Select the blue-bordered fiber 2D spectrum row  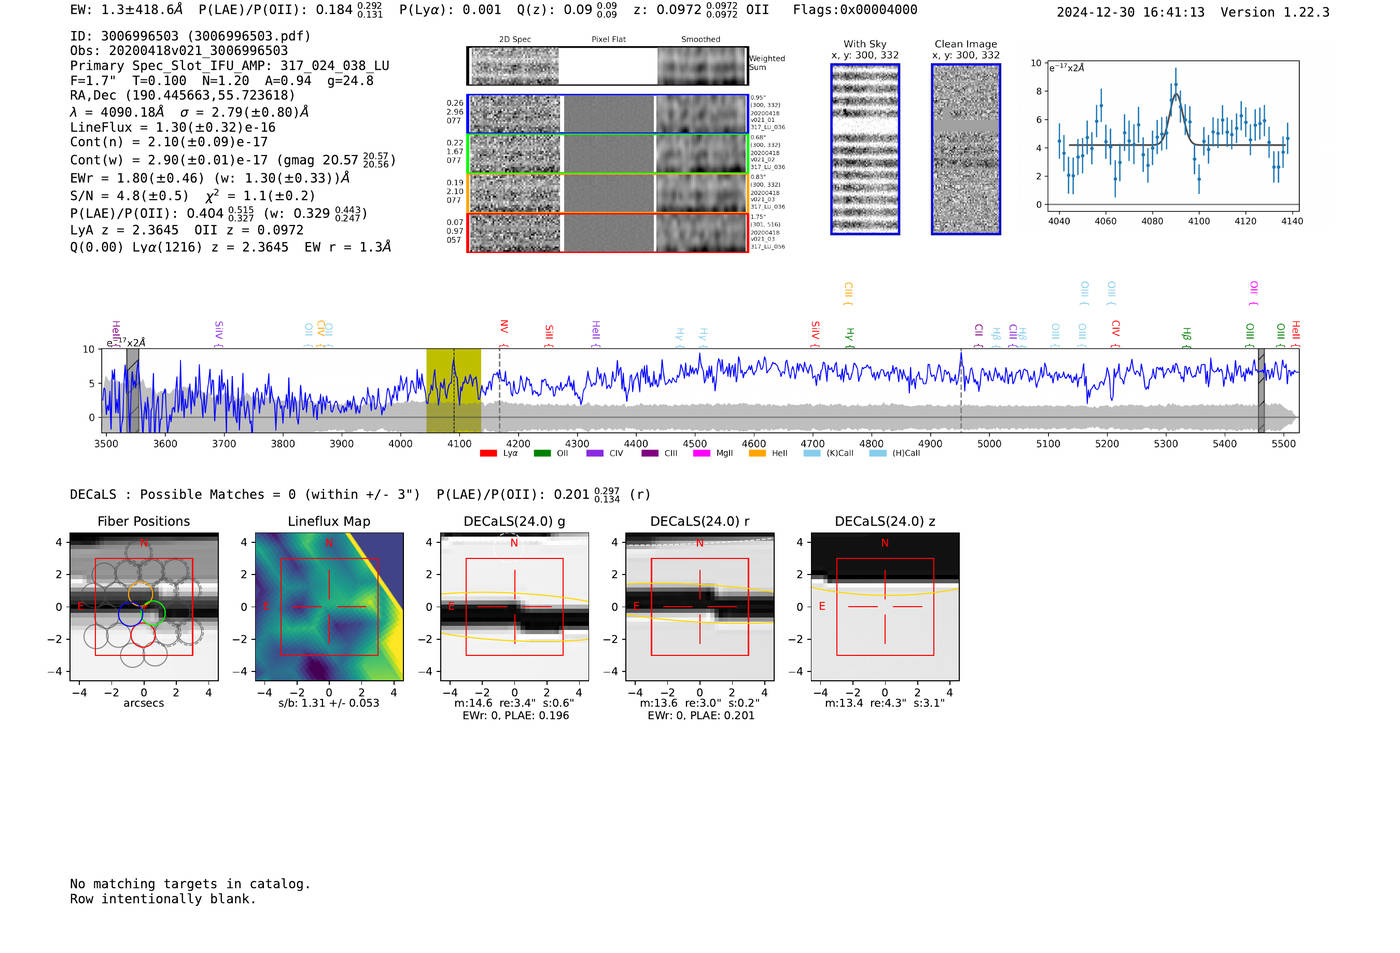[607, 114]
